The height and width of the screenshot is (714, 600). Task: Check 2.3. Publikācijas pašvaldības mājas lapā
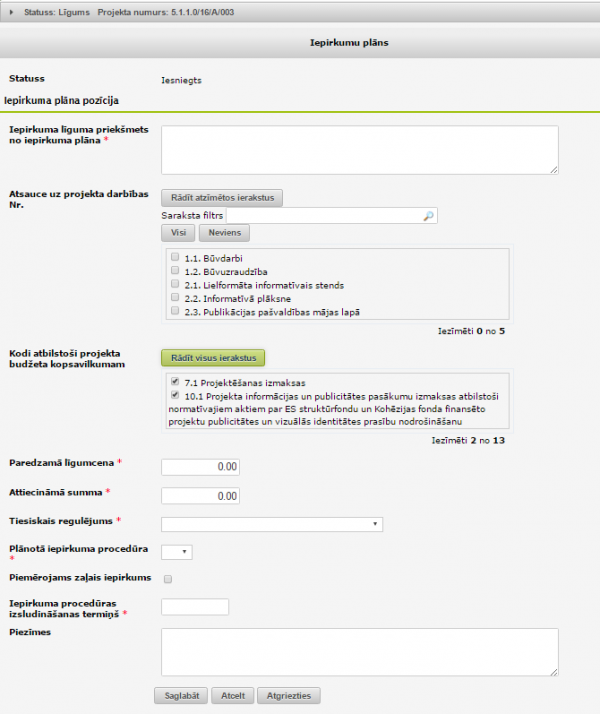176,311
